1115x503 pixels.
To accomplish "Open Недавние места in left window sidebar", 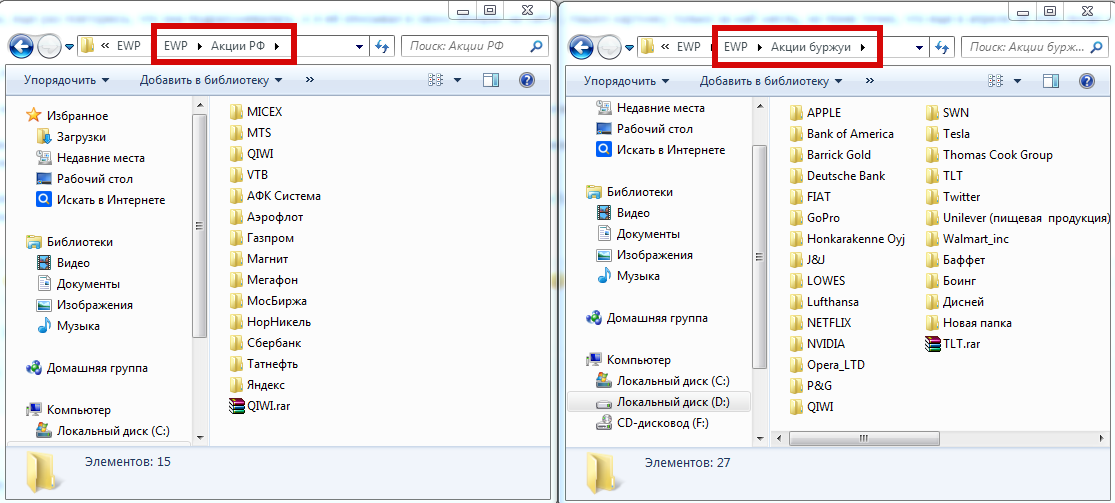I will click(90, 158).
